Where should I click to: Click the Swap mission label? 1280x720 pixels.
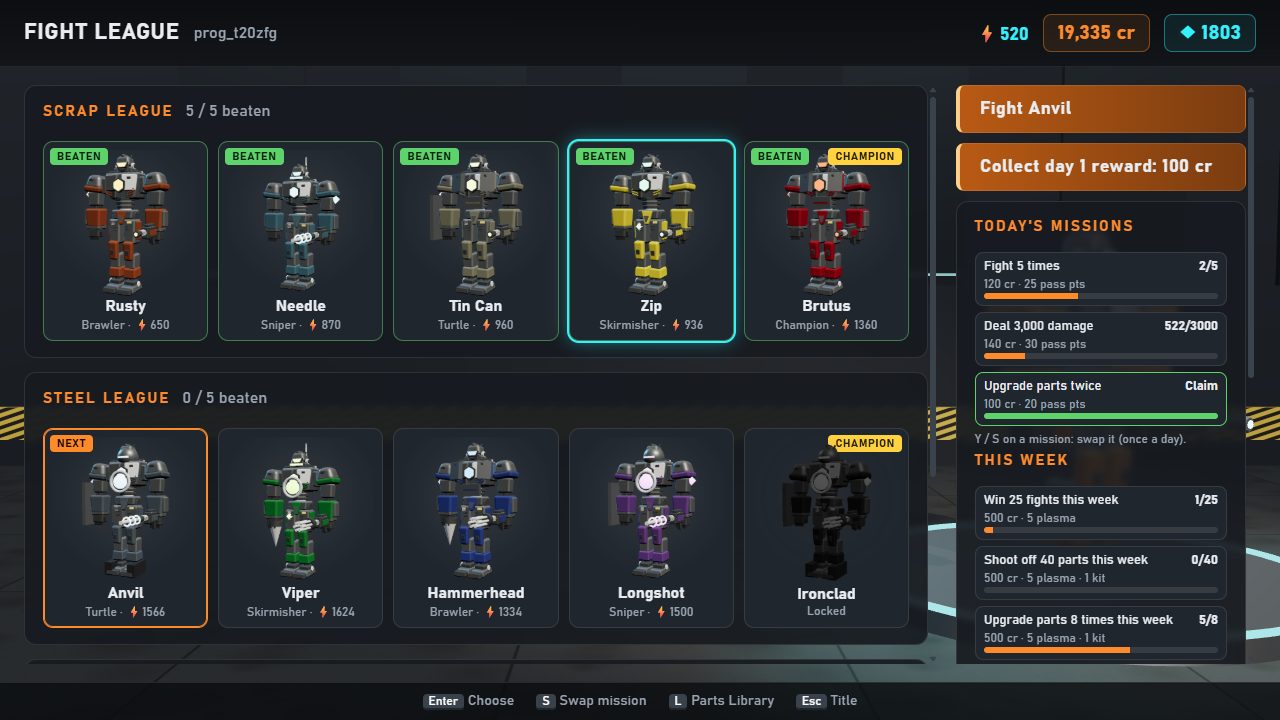(603, 700)
